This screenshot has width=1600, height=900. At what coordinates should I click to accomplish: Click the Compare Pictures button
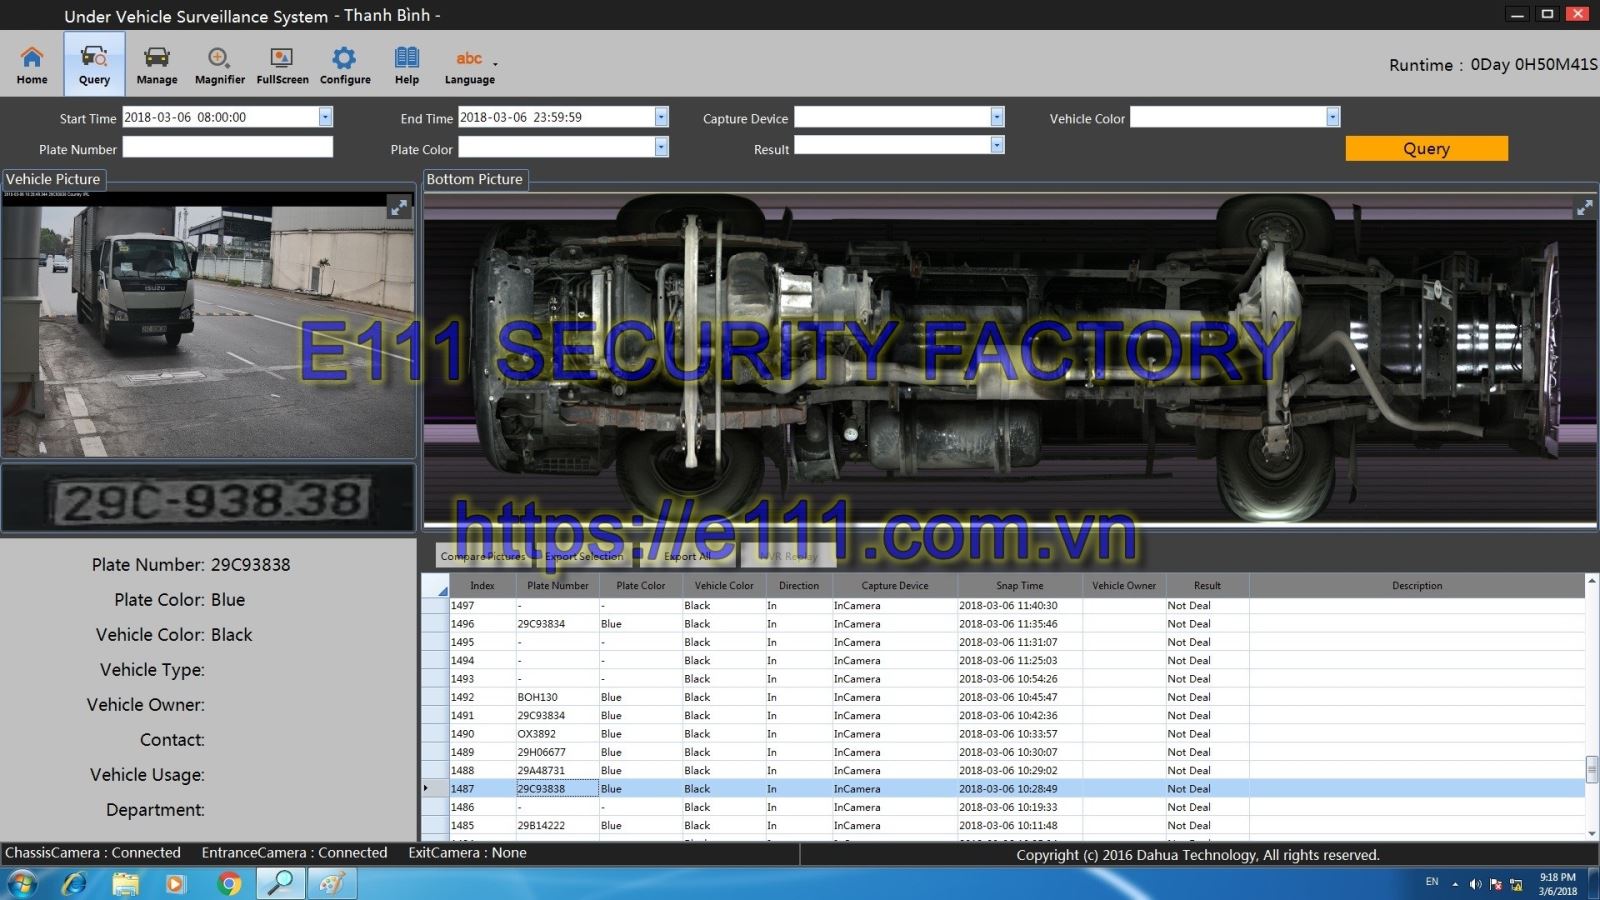point(483,556)
